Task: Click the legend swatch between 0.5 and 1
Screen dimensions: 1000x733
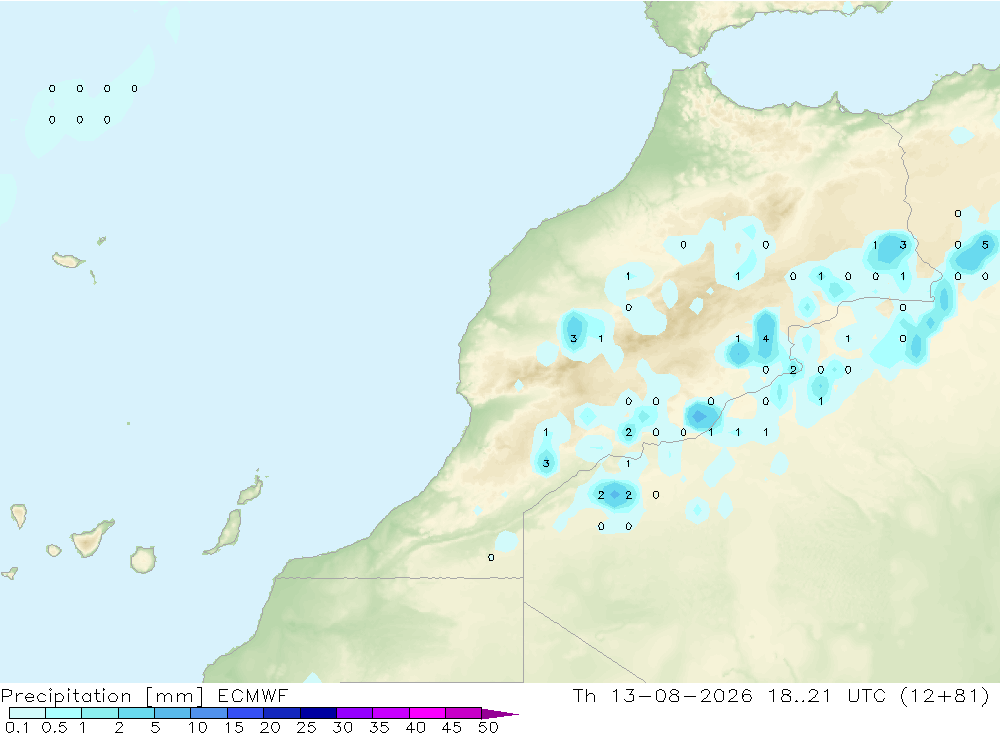Action: [x=63, y=713]
